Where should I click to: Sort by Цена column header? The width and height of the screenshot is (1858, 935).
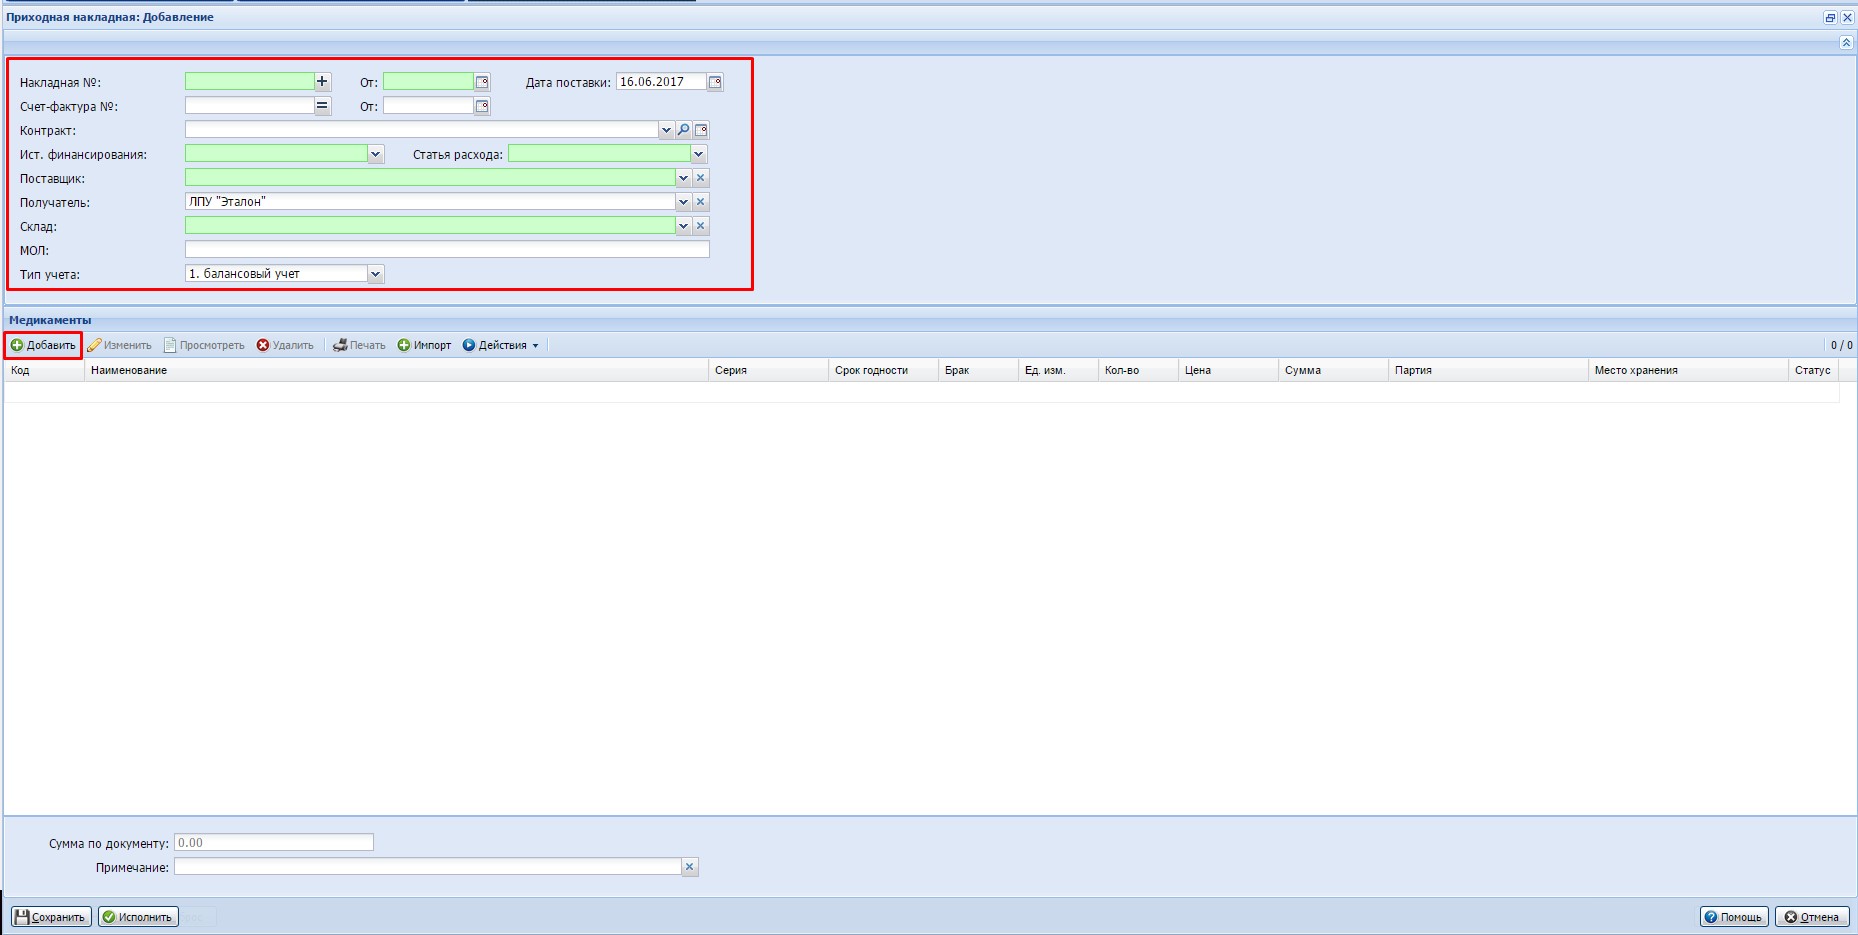click(1228, 370)
